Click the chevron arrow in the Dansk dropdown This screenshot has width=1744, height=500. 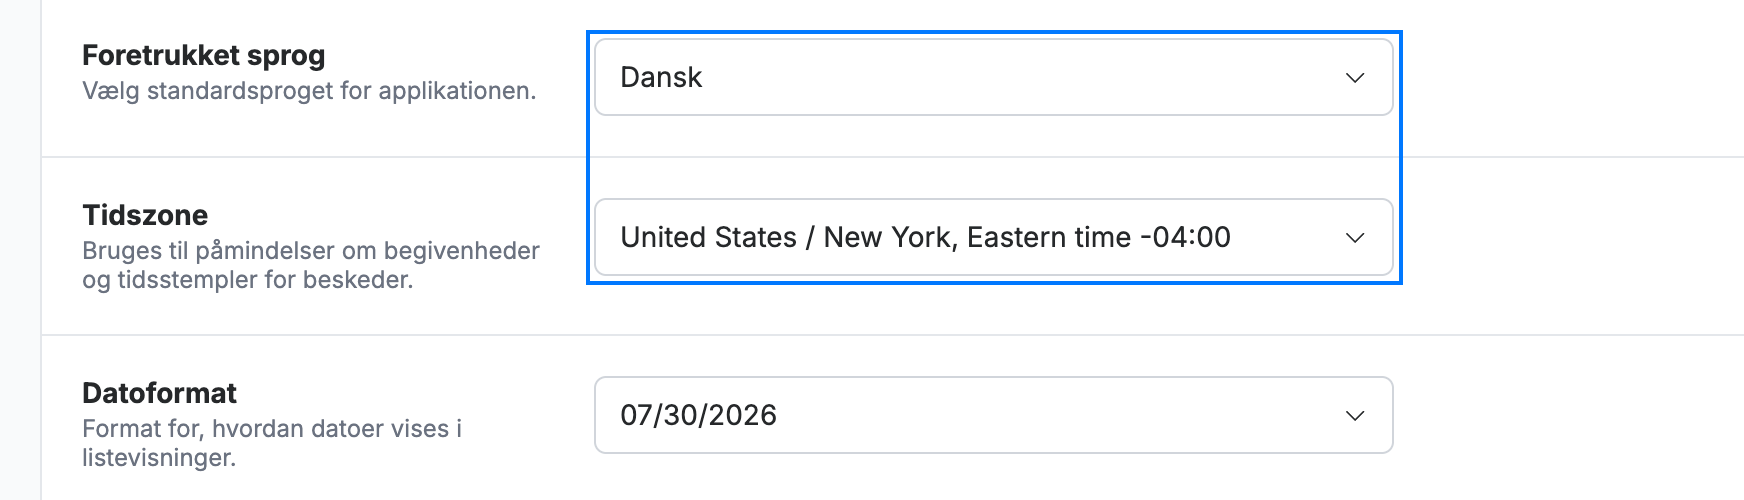coord(1355,78)
